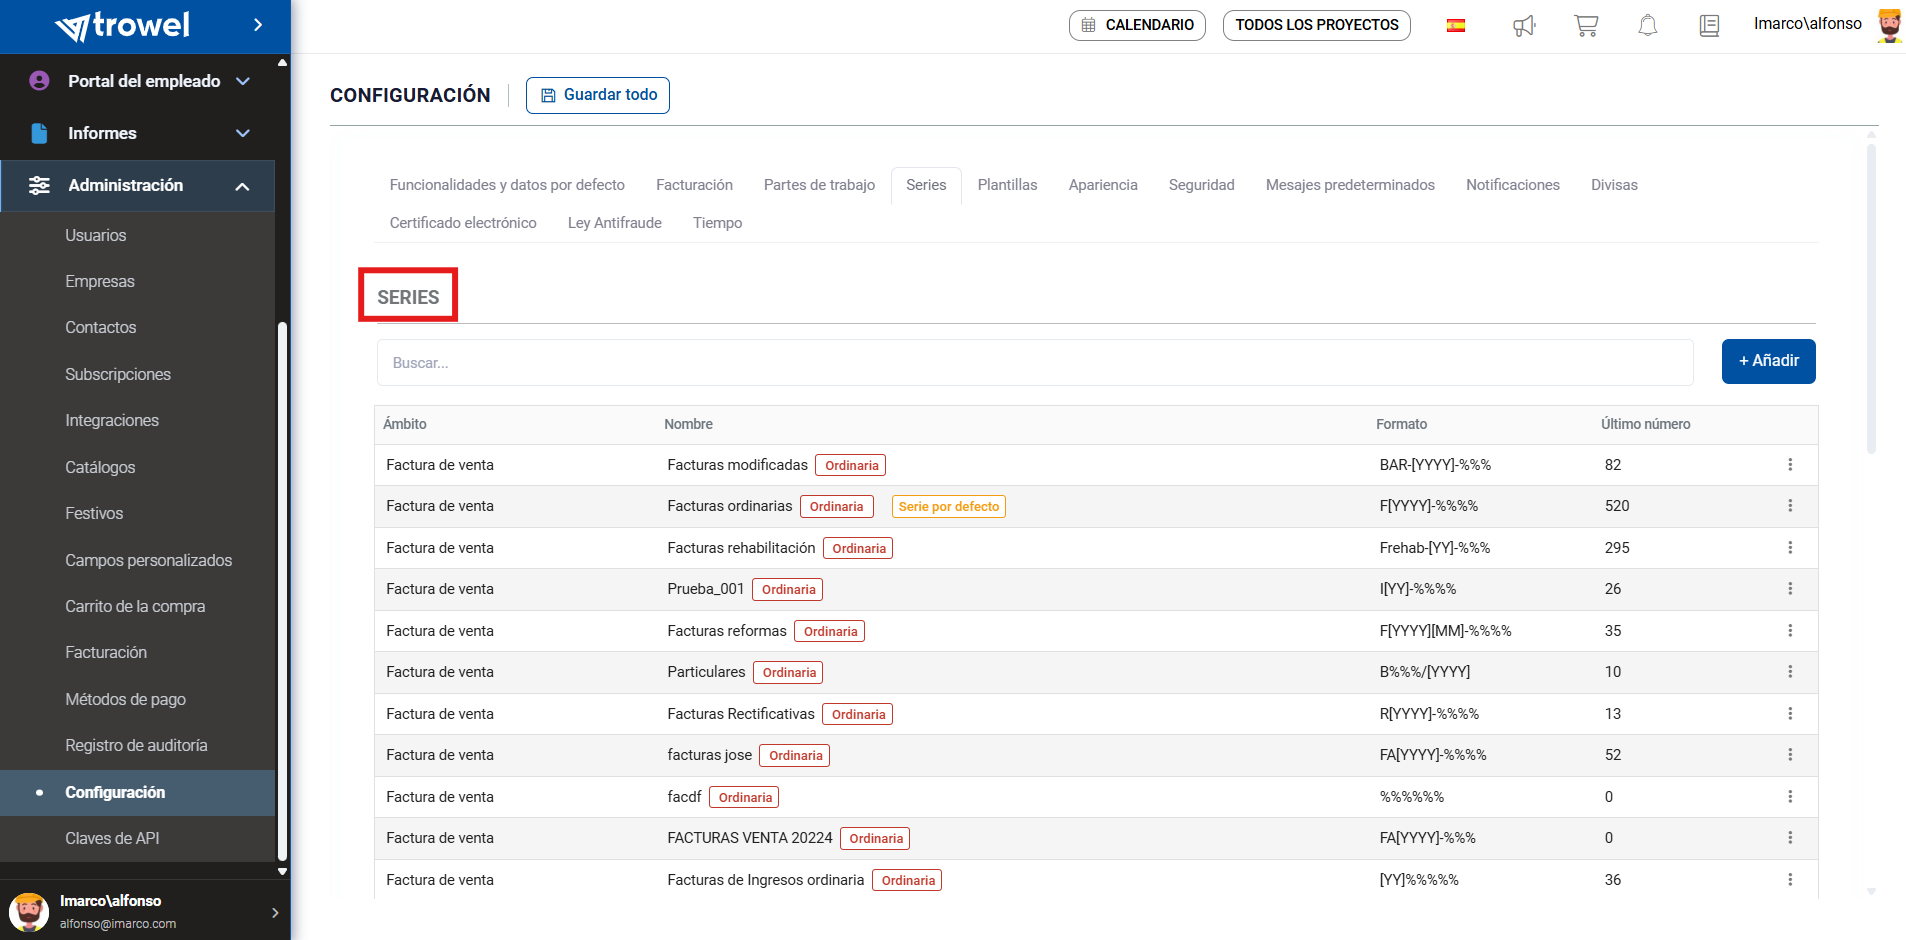Viewport: 1906px width, 940px height.
Task: Open Usuarios in the sidebar menu
Action: click(96, 236)
